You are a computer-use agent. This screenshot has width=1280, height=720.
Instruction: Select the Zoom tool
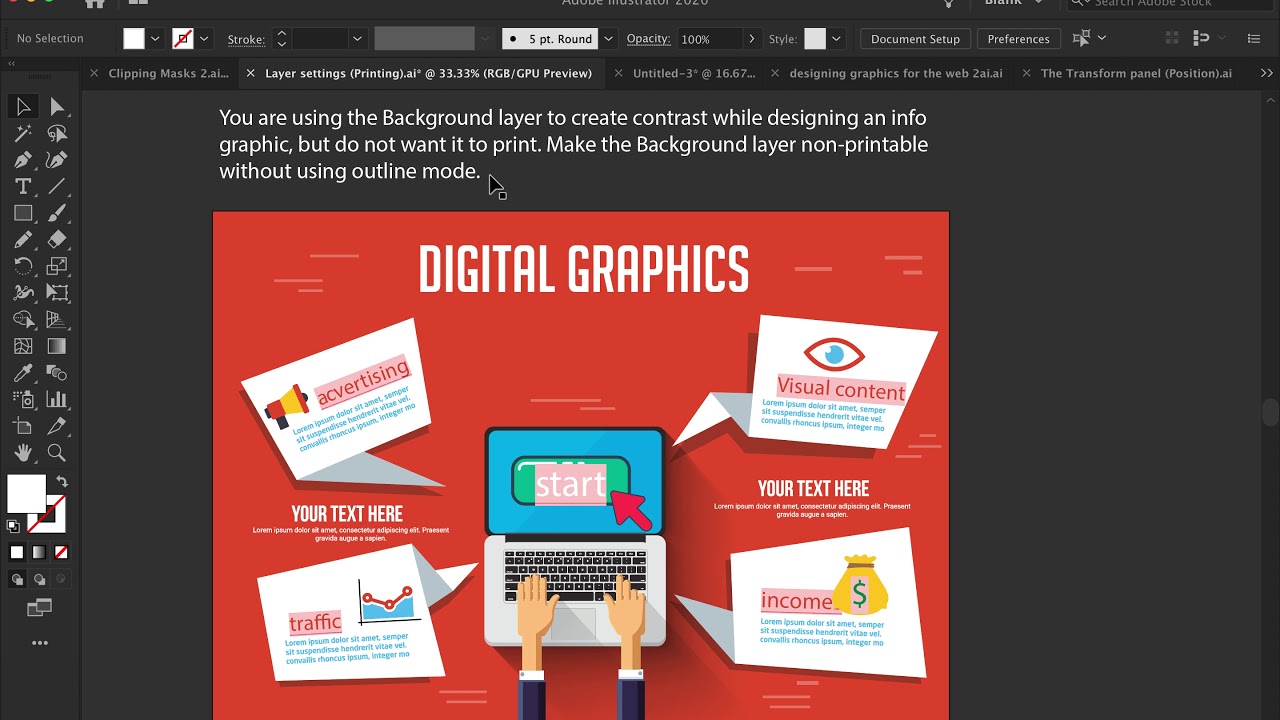pyautogui.click(x=57, y=453)
